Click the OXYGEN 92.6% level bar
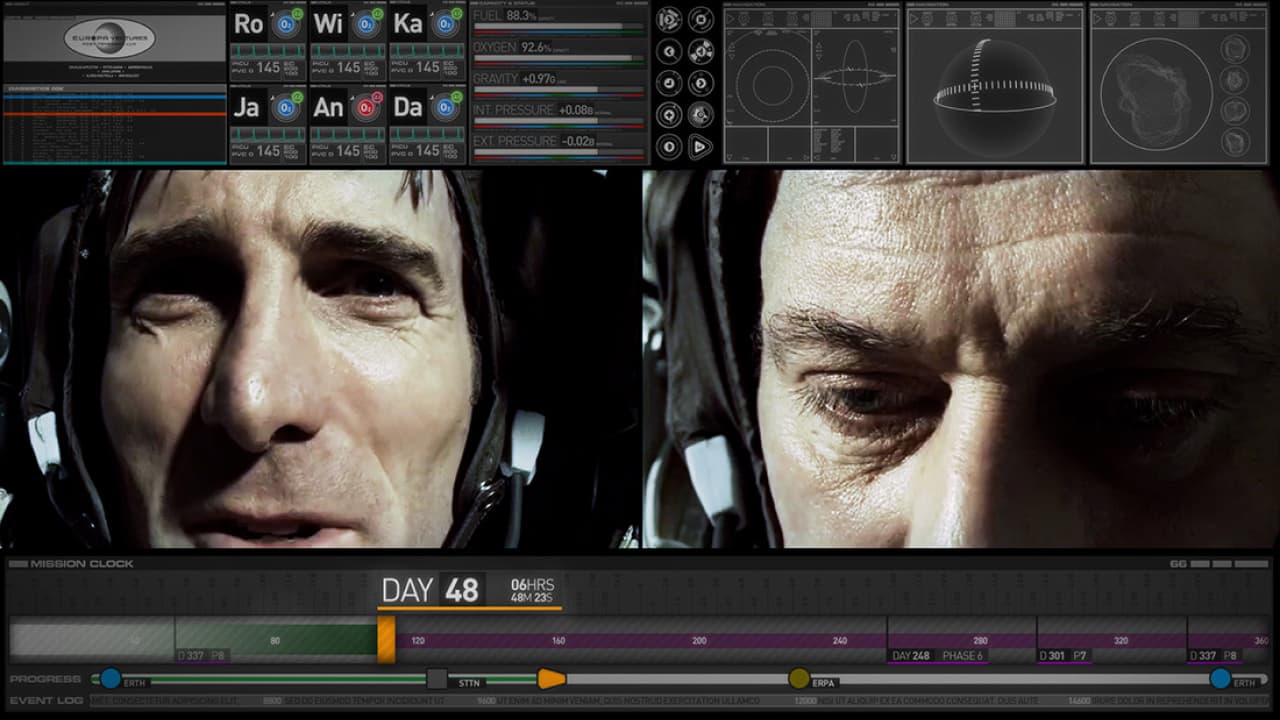This screenshot has height=720, width=1280. tap(559, 58)
